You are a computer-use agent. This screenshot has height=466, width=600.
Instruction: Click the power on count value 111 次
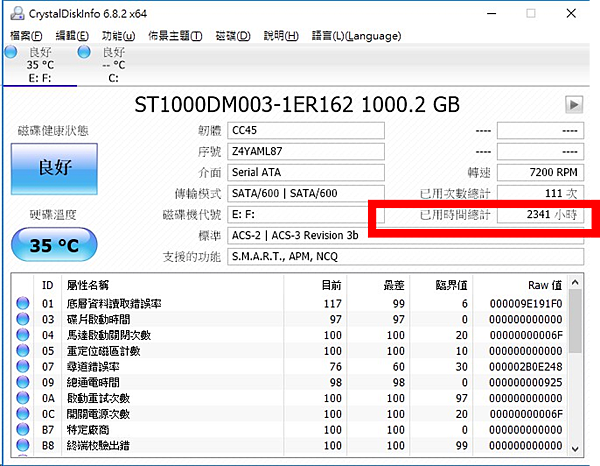pos(540,194)
